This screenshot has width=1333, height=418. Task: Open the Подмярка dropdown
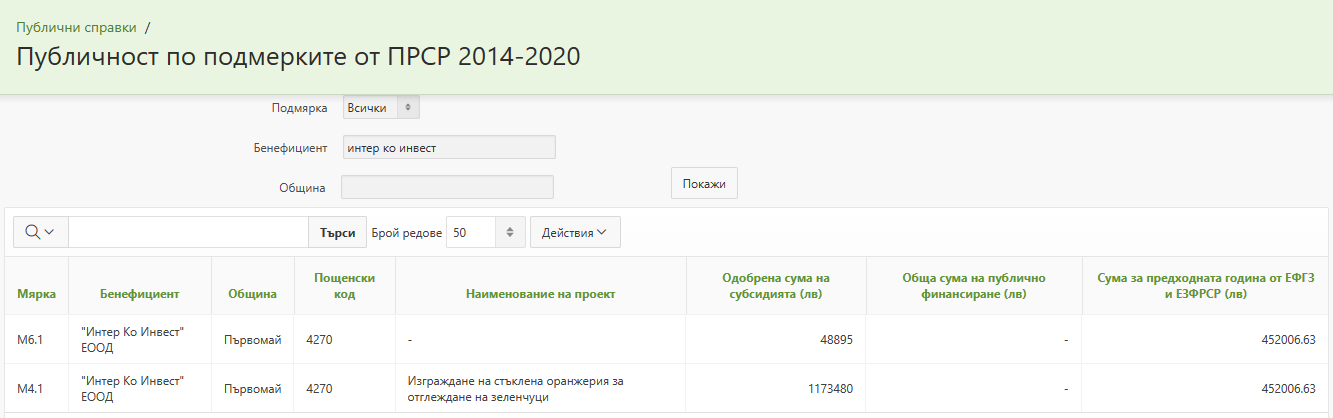pos(382,107)
